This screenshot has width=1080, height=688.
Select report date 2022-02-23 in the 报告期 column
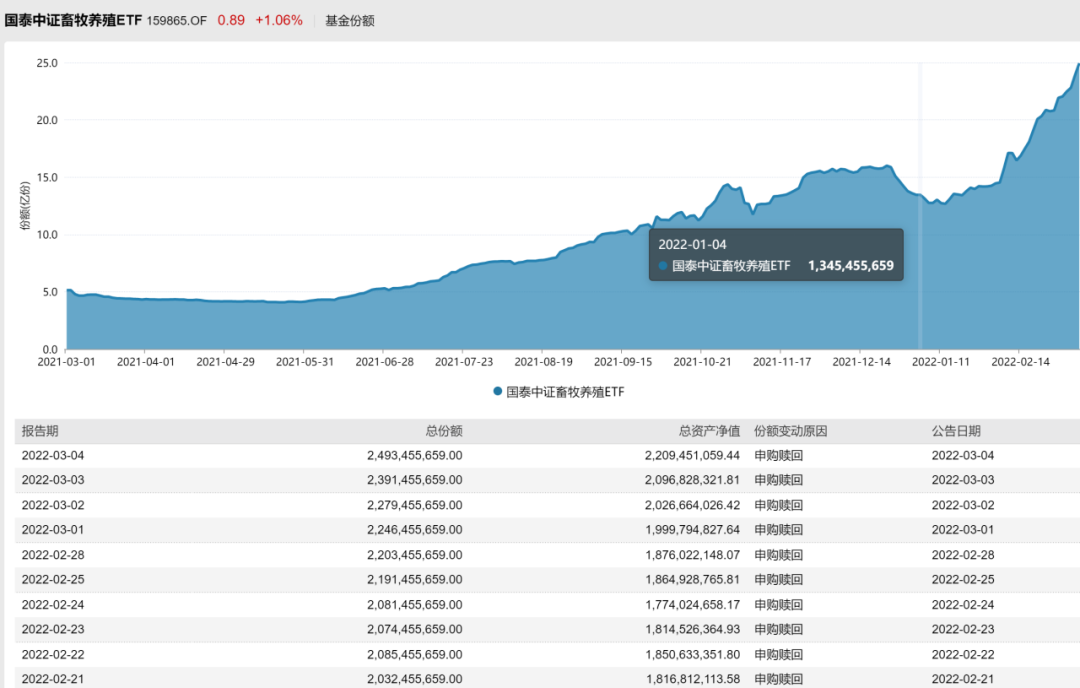pos(53,629)
